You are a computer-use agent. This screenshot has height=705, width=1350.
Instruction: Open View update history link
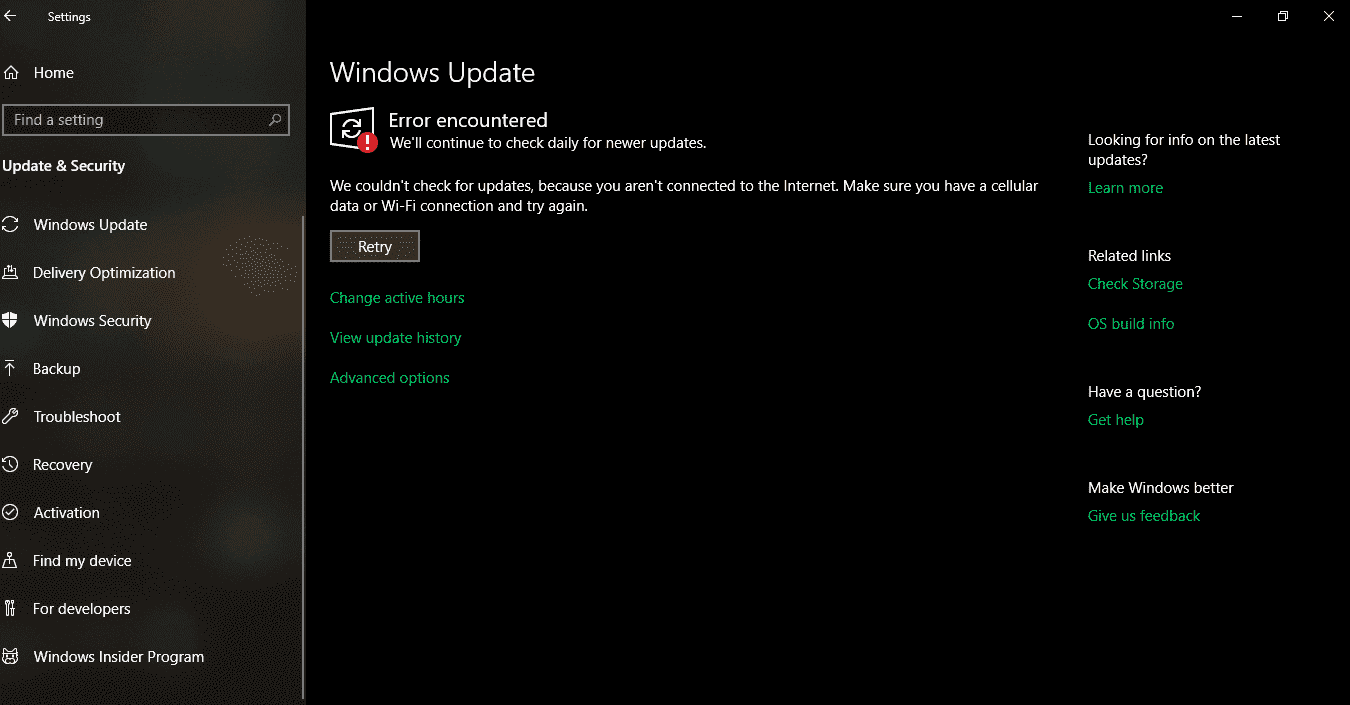point(396,338)
